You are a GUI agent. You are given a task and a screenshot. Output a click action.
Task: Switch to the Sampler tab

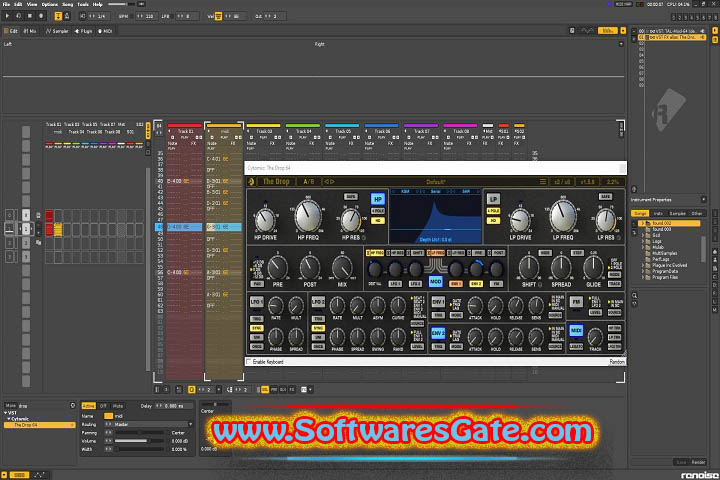57,31
